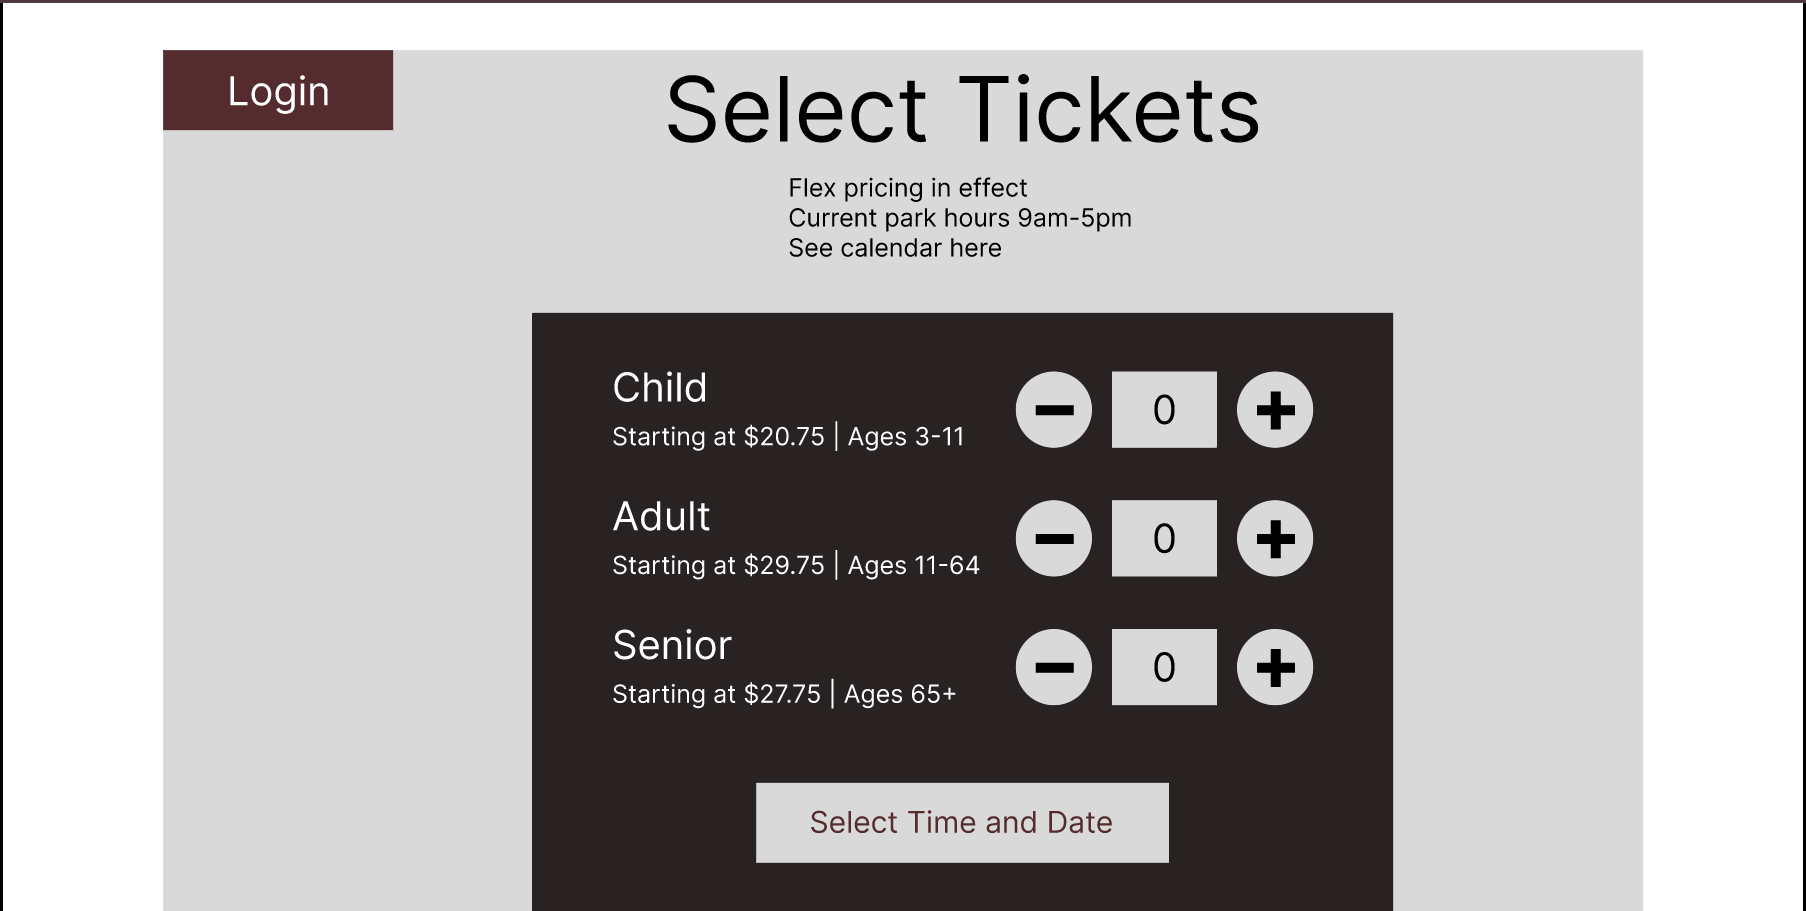
Task: Open the Login screen
Action: click(x=278, y=91)
